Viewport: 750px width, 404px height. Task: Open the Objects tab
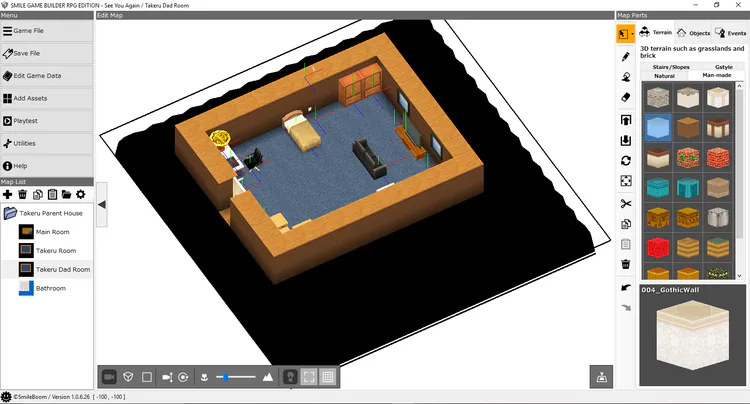693,33
